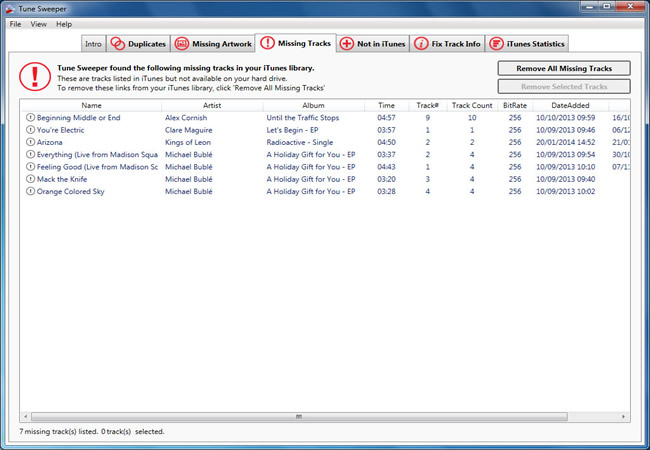
Task: Select the track Mack the Knife
Action: pyautogui.click(x=62, y=179)
